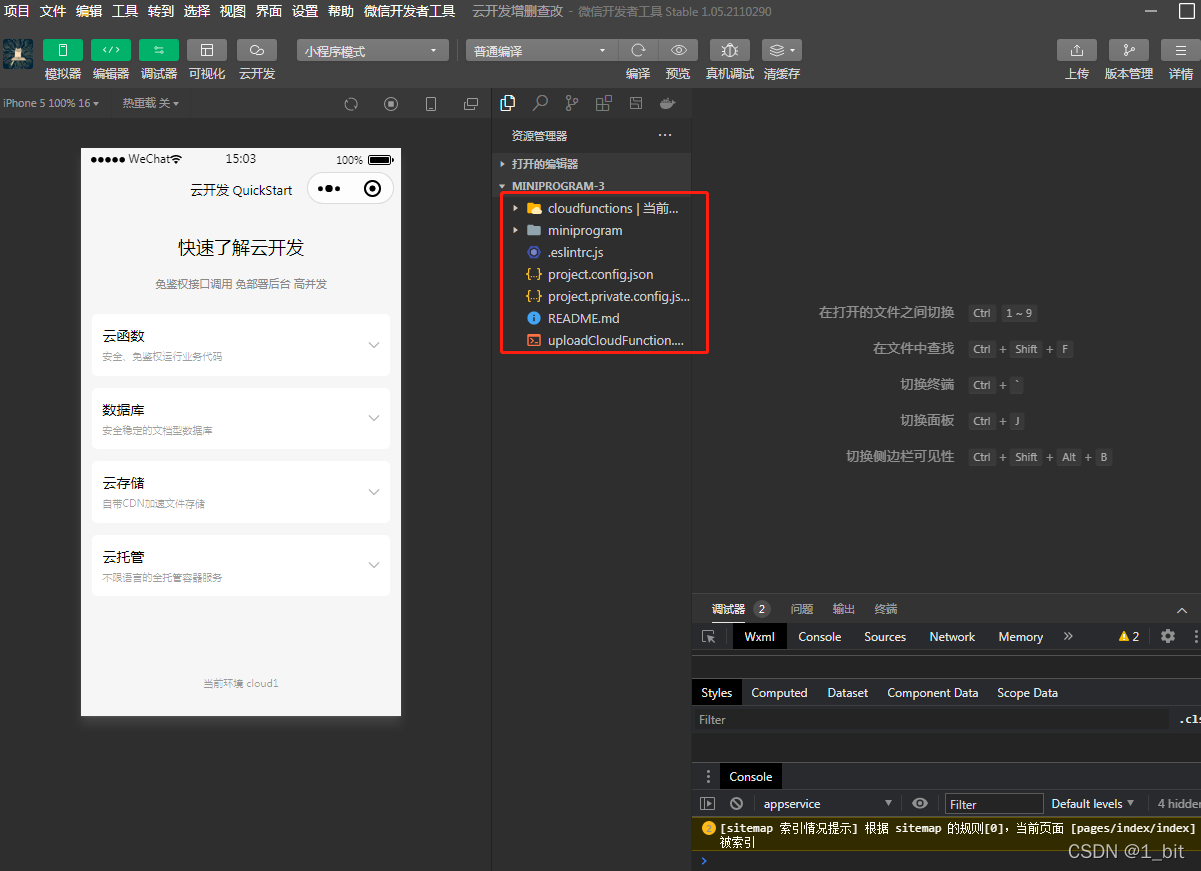Toggle the 调试器 debugger panel button

coord(159,50)
